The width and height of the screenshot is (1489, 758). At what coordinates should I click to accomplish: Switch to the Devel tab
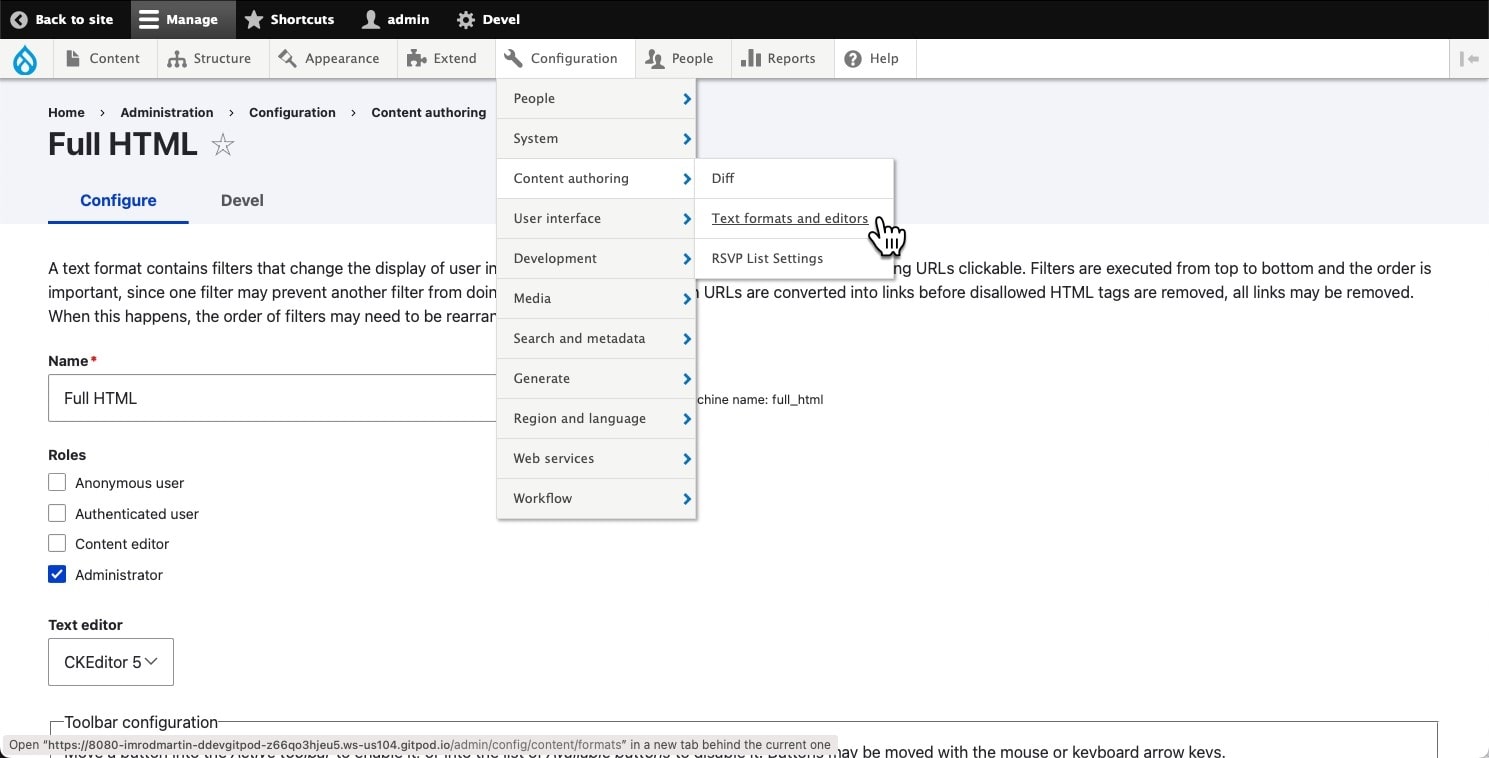[242, 200]
